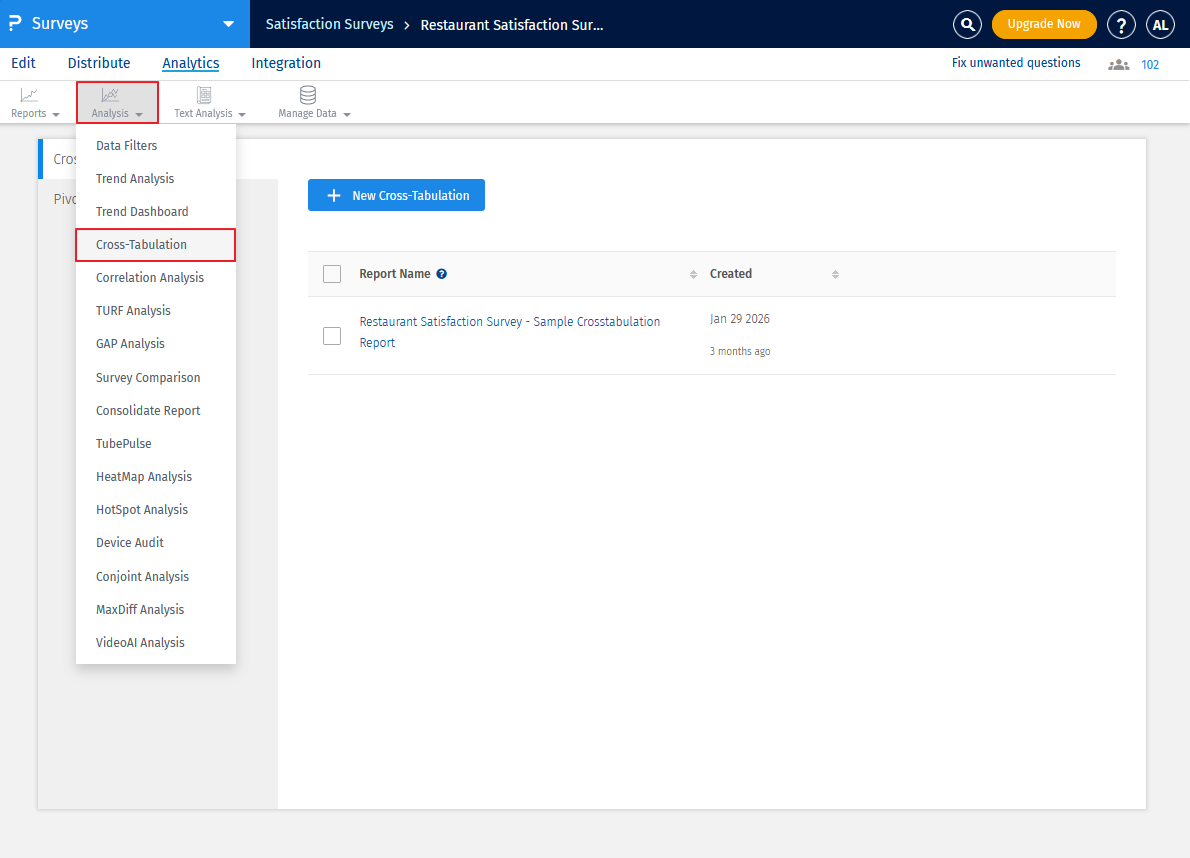The width and height of the screenshot is (1190, 858).
Task: Click the Created column header
Action: click(731, 274)
